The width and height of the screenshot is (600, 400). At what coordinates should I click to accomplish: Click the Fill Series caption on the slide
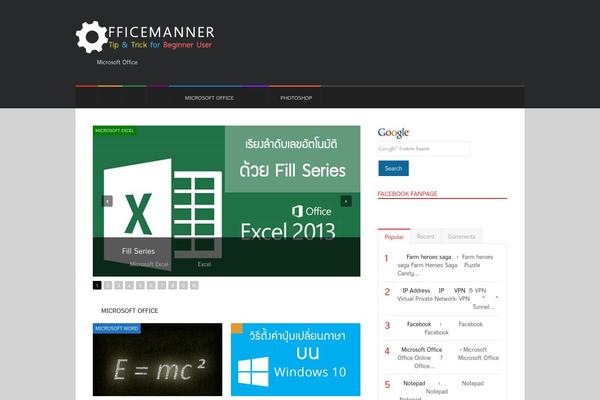click(x=138, y=251)
